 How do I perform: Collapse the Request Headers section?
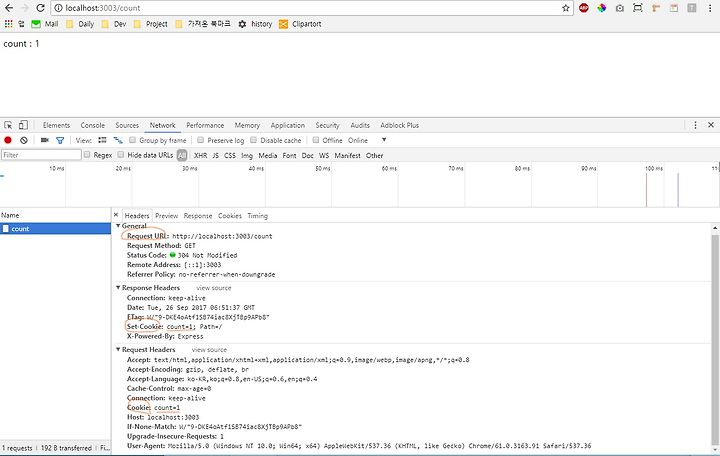118,349
